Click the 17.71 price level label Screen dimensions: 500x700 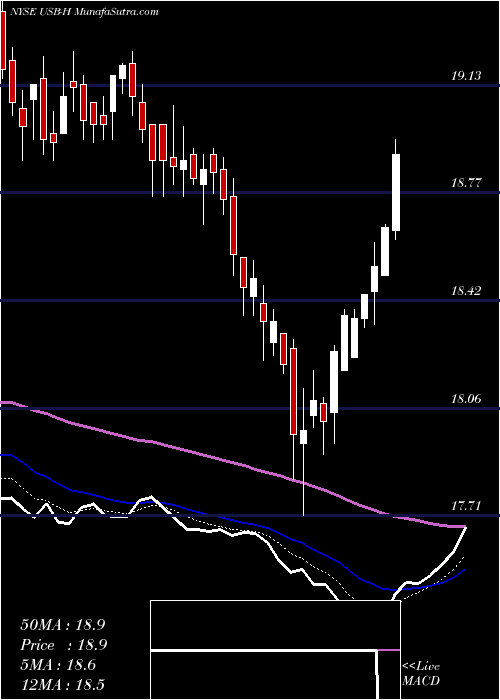(466, 506)
